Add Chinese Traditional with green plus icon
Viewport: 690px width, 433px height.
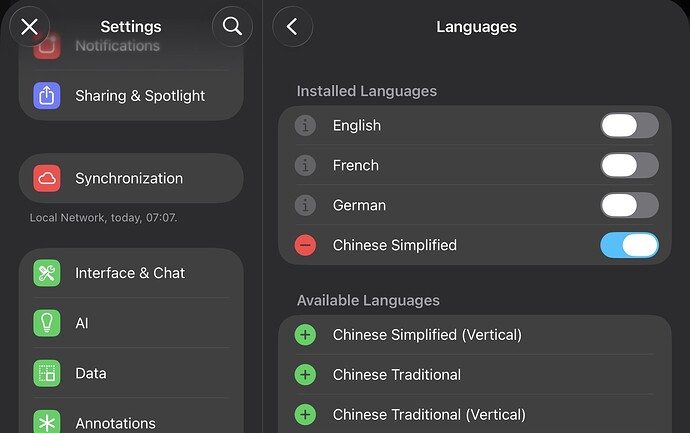[306, 375]
